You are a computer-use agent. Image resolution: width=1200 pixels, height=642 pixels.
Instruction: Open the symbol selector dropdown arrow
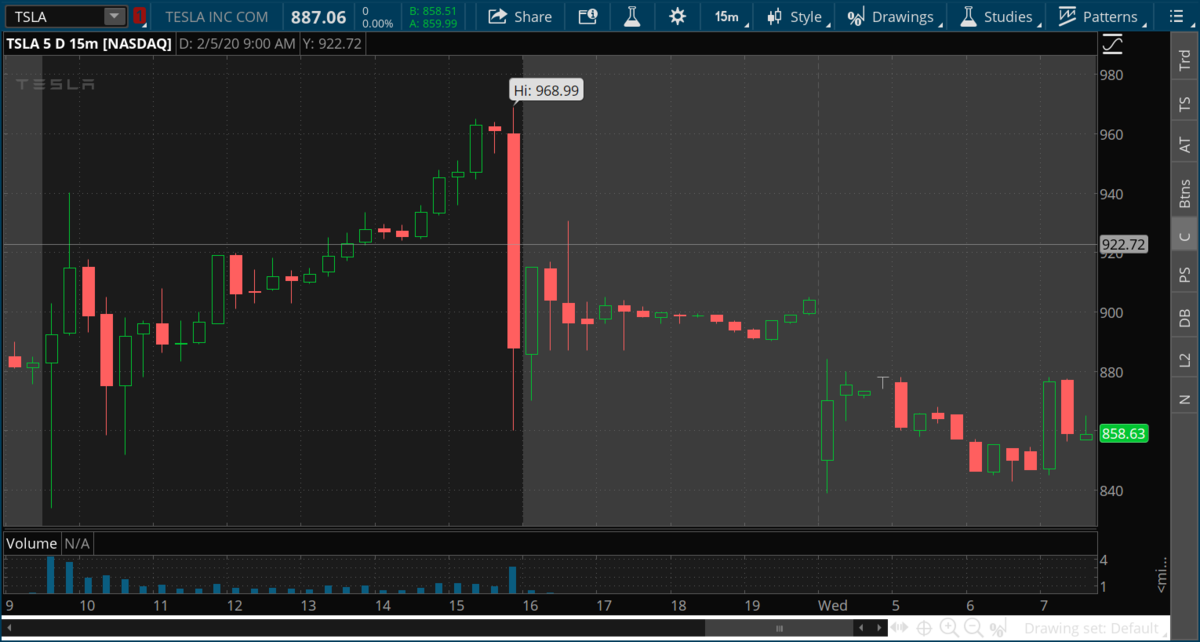[x=115, y=16]
